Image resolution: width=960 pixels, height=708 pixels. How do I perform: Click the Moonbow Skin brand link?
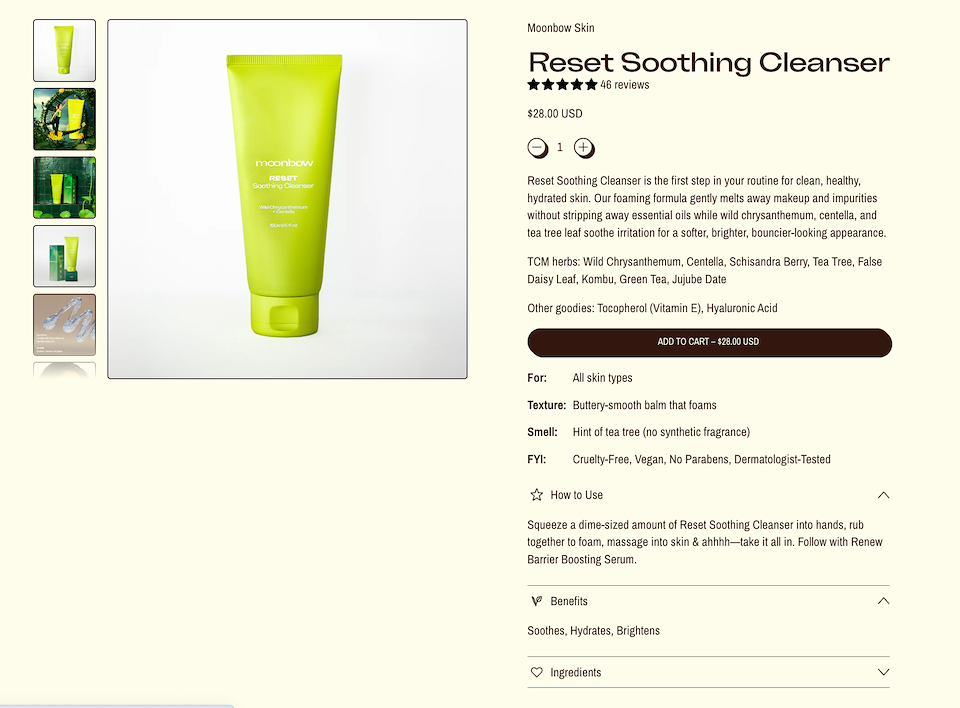(x=561, y=28)
